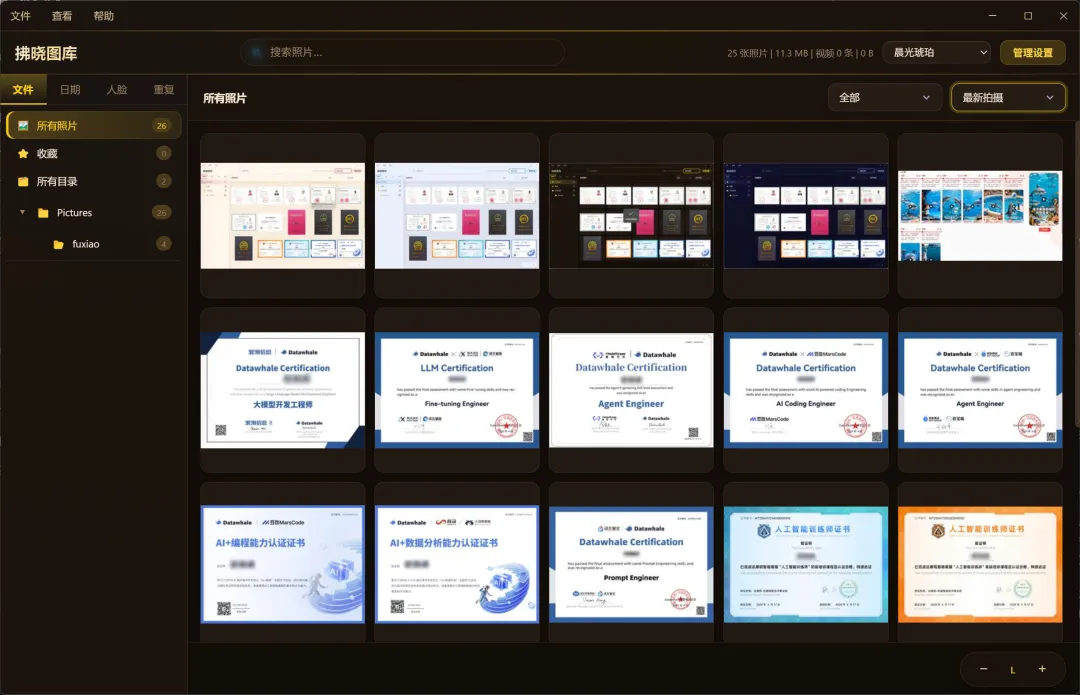Select the fuxiao folder label
The width and height of the screenshot is (1080, 695).
pos(85,244)
